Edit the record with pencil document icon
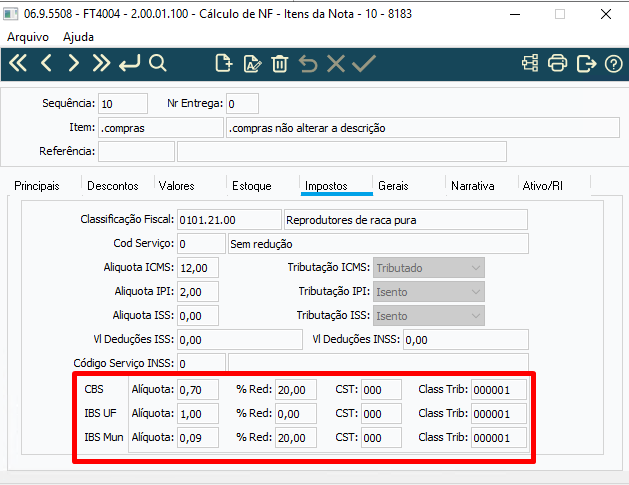 click(252, 63)
